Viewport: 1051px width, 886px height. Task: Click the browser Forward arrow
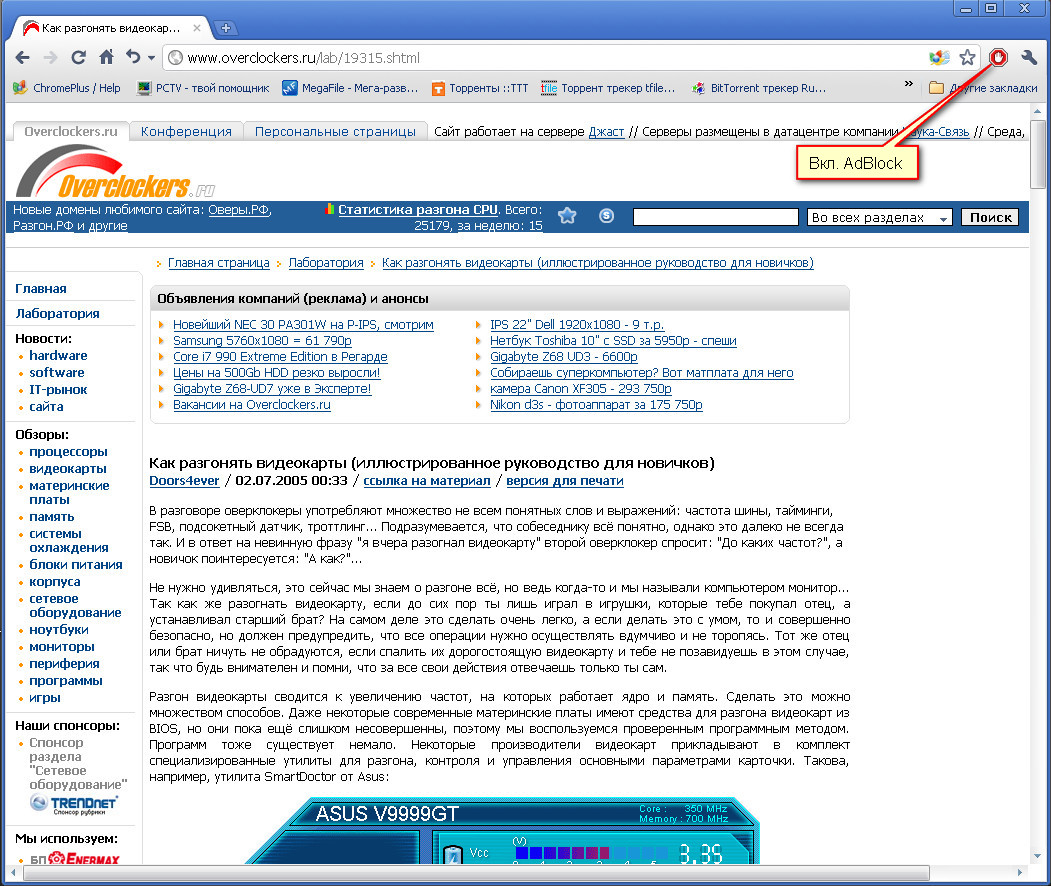pos(50,58)
